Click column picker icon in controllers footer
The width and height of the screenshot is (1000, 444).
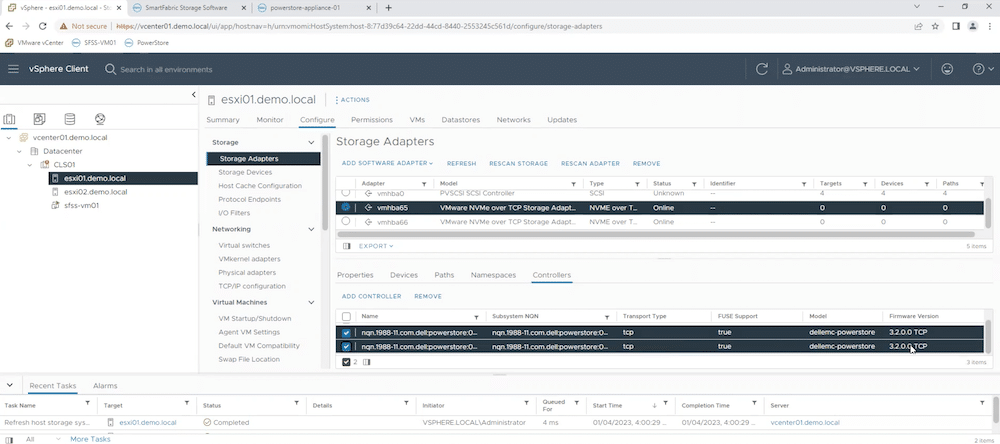pos(366,362)
